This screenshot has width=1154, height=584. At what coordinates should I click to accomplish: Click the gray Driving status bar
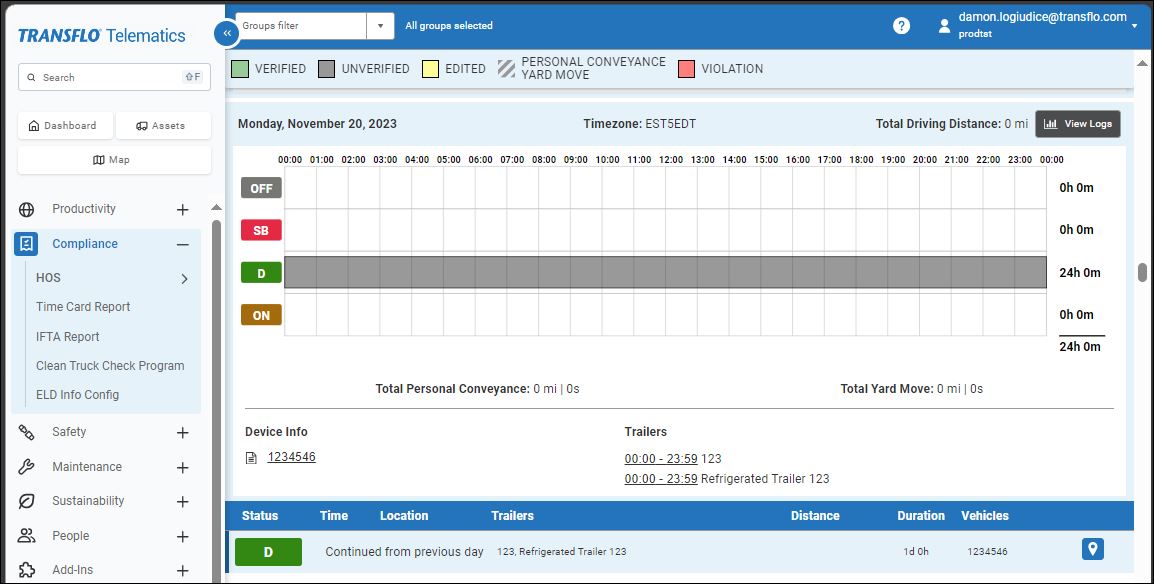coord(665,272)
